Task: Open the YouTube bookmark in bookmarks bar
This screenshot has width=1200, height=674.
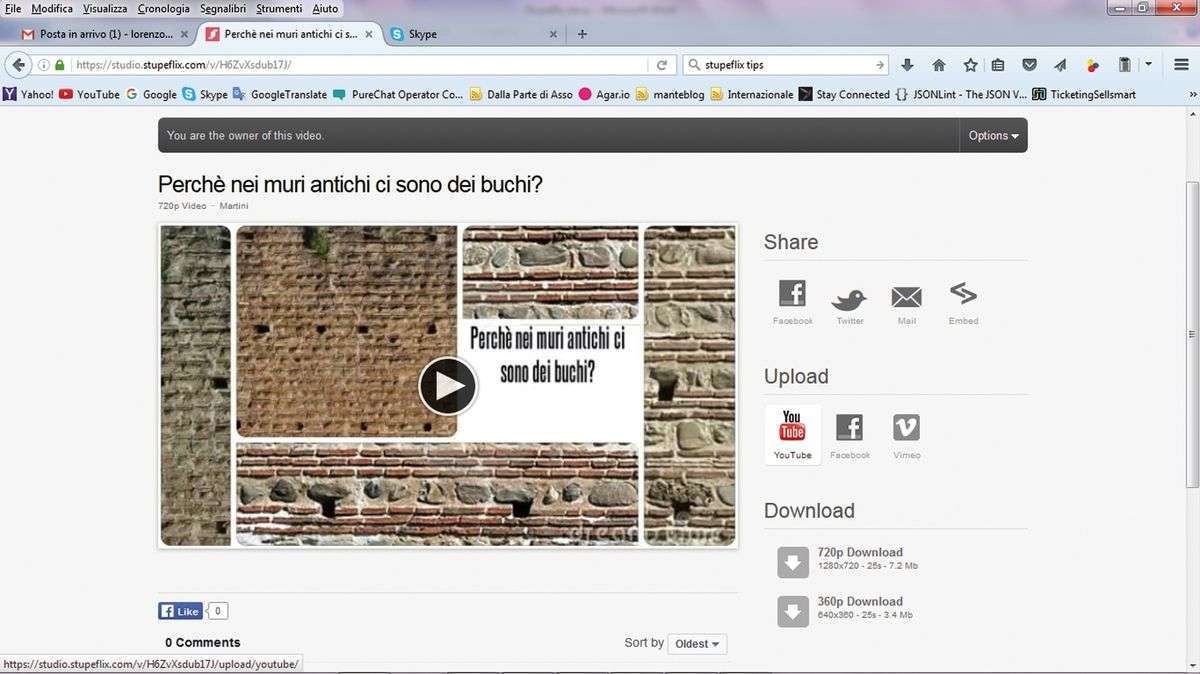Action: click(89, 95)
